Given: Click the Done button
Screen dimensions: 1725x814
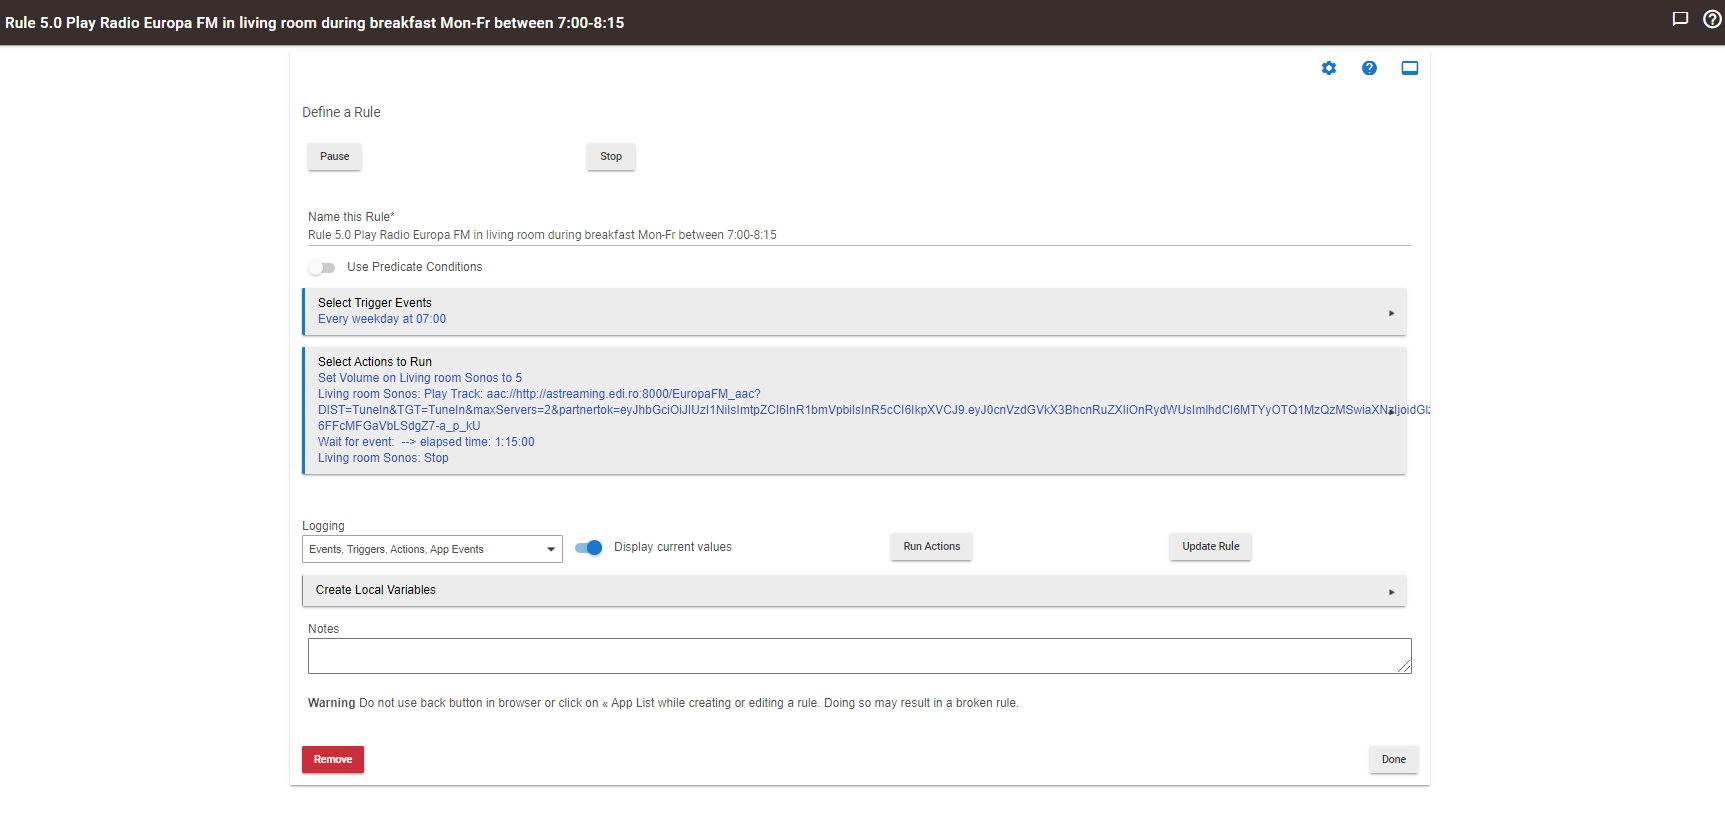Looking at the screenshot, I should click(1393, 760).
